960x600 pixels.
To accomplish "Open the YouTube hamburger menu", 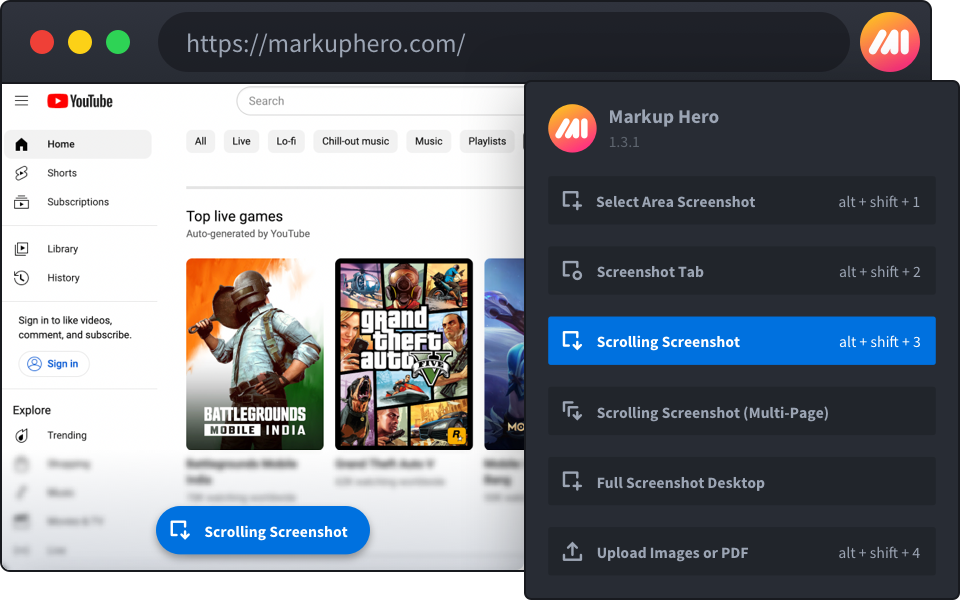I will click(x=21, y=100).
